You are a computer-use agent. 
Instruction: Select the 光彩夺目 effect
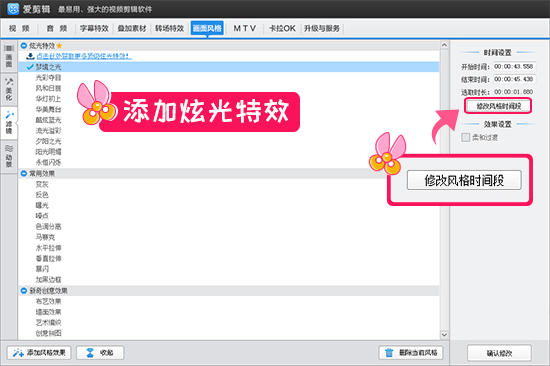(x=48, y=78)
